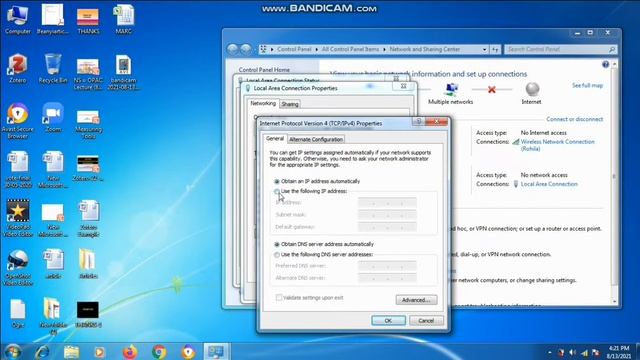Screen dimensions: 640x360
Task: Click the Multiple networks icon
Action: click(x=451, y=89)
